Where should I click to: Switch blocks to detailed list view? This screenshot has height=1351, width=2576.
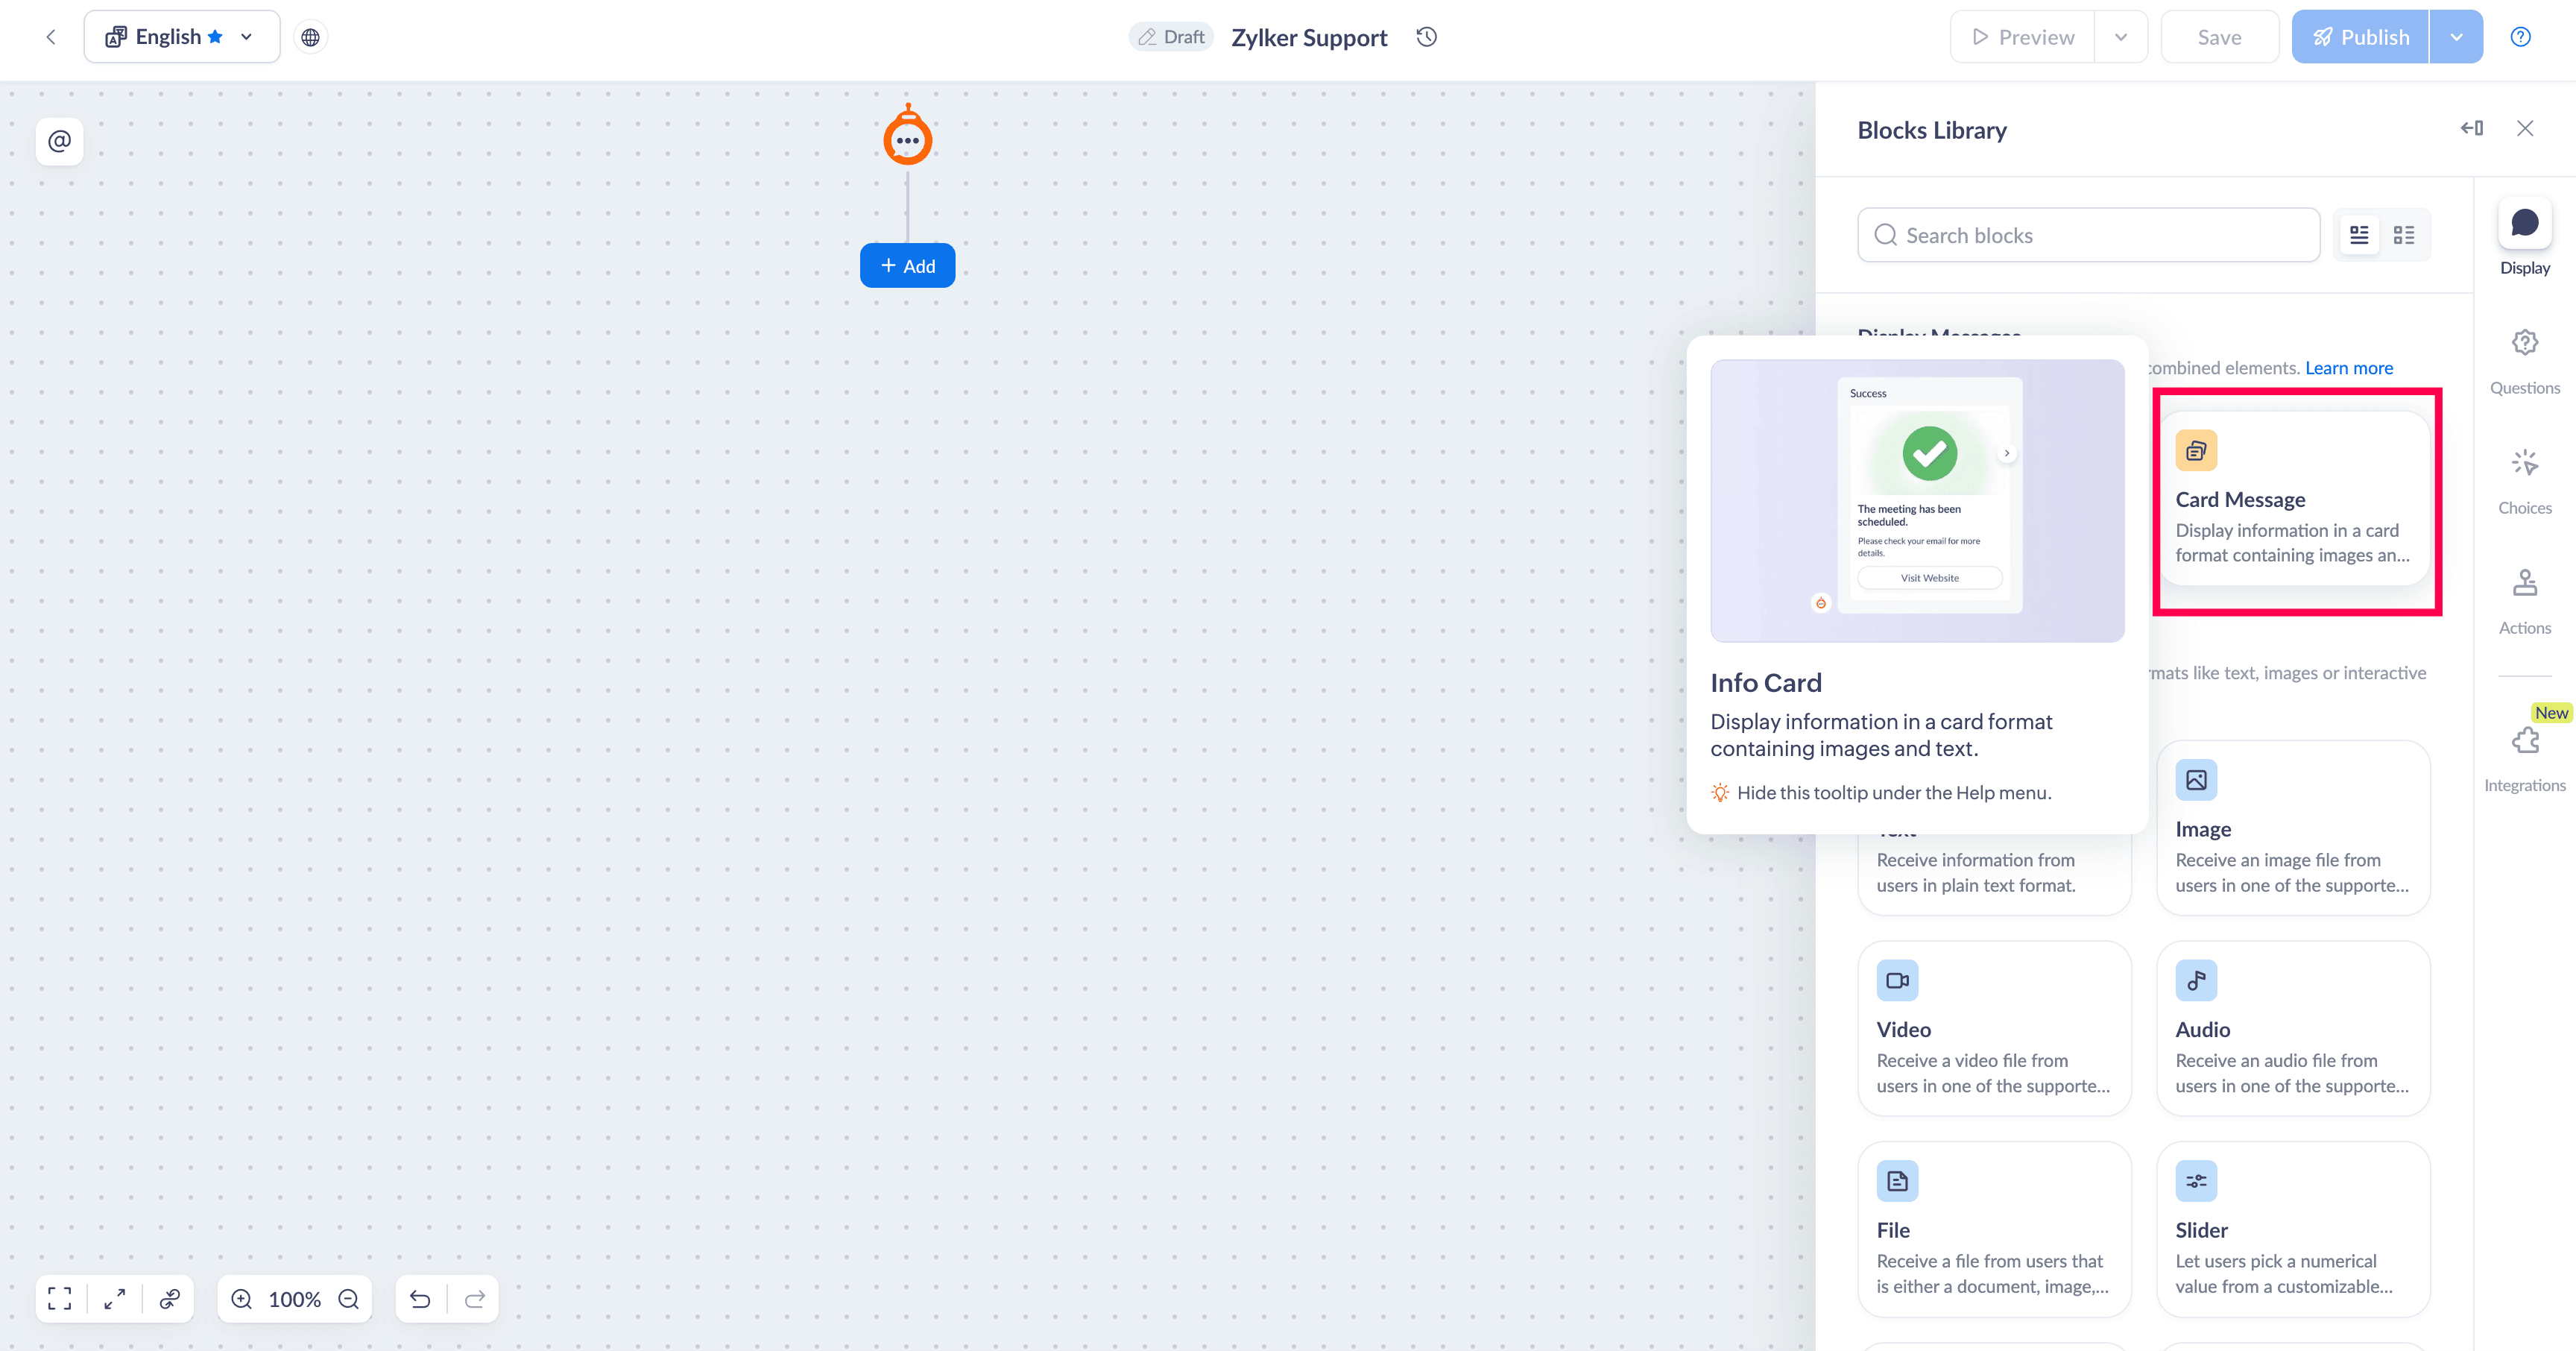2359,235
